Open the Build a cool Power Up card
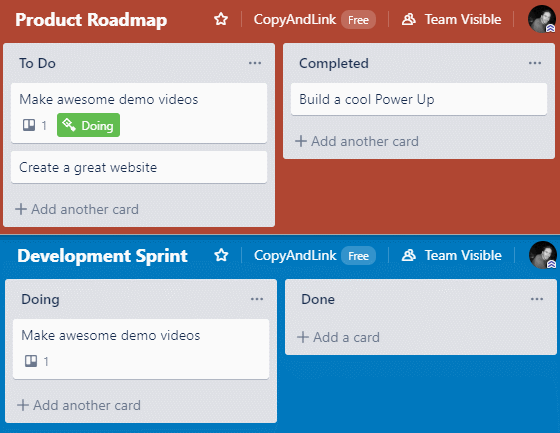 [x=419, y=99]
